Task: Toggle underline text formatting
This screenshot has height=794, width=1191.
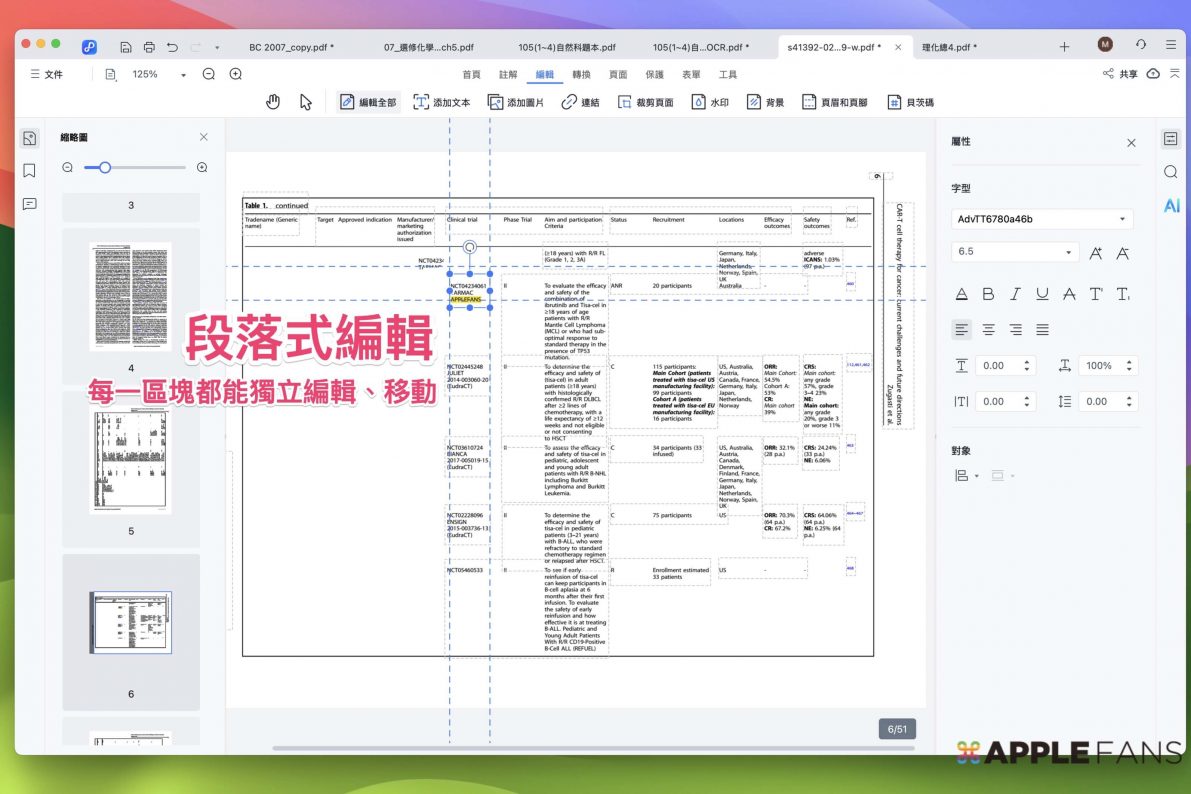Action: tap(1042, 293)
